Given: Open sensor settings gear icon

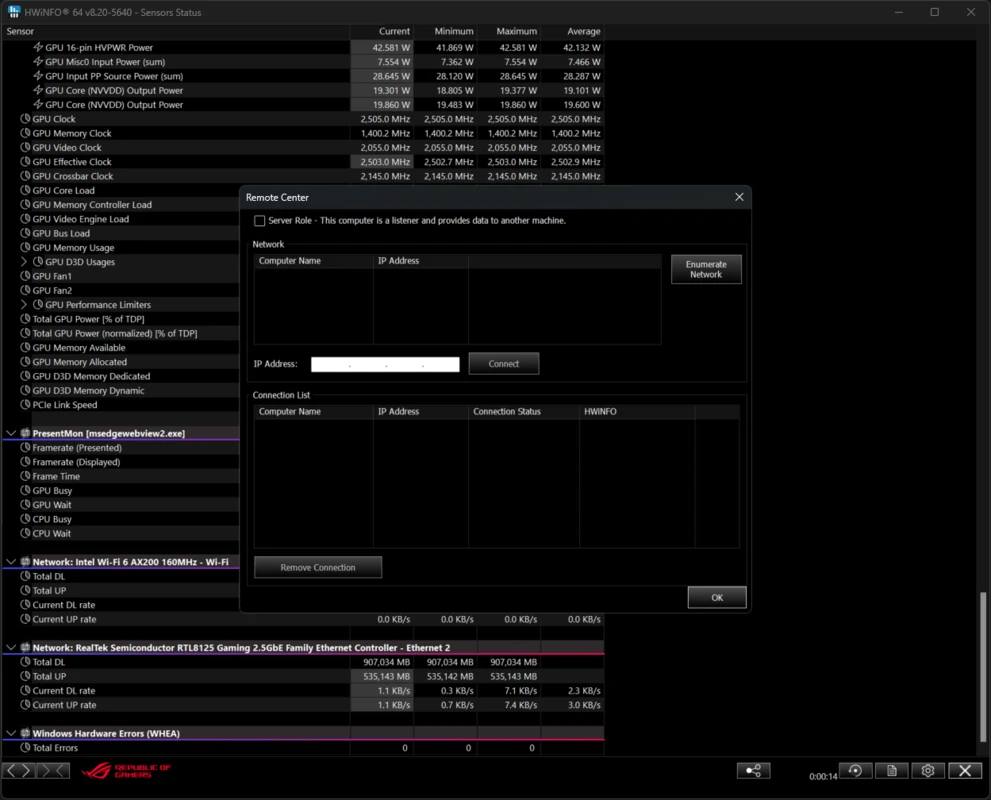Looking at the screenshot, I should 928,770.
